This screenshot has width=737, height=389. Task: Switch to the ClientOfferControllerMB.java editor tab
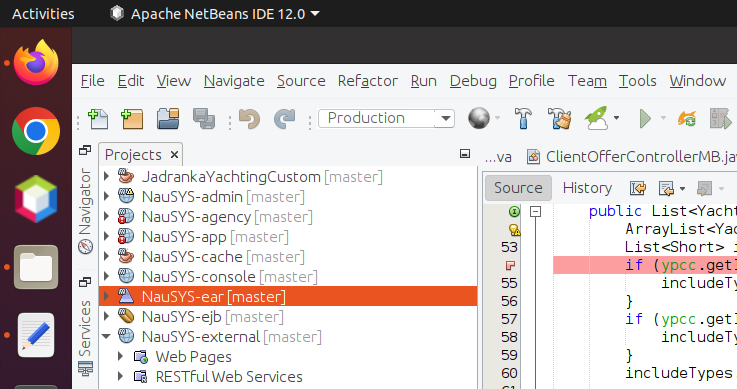631,156
